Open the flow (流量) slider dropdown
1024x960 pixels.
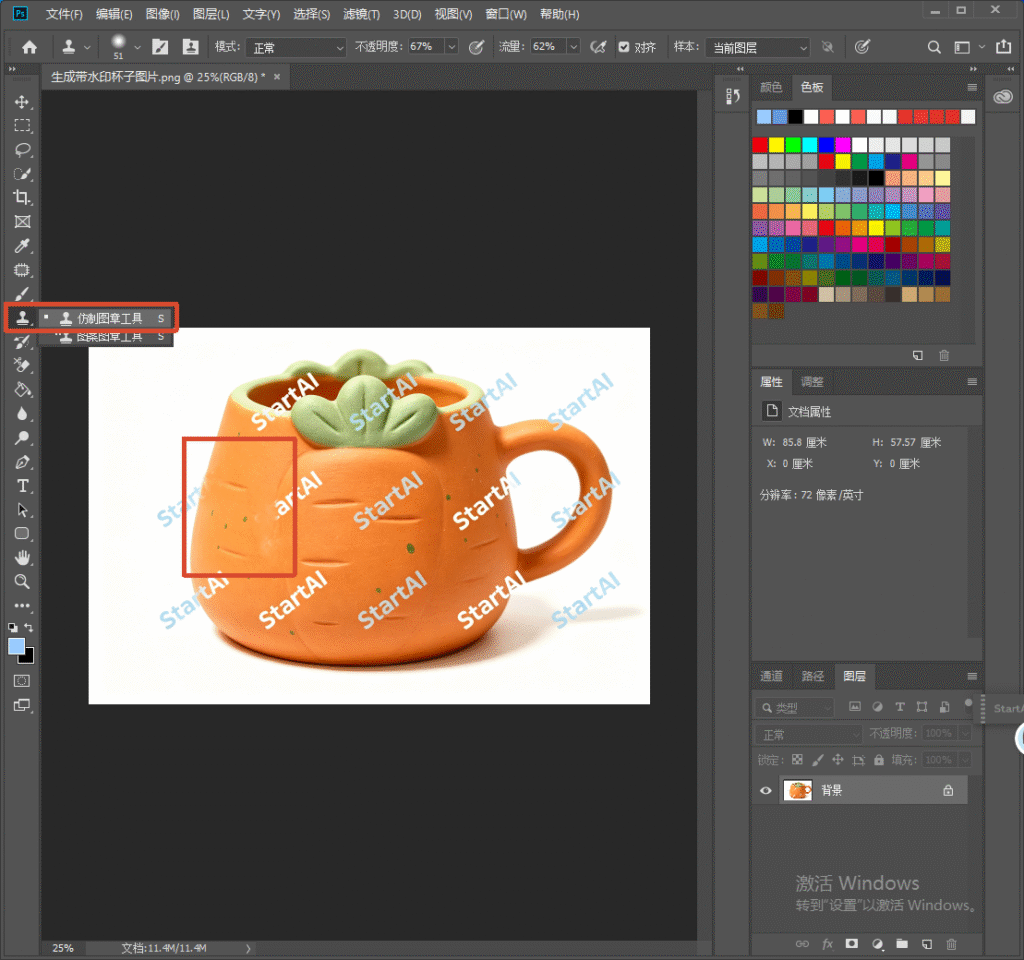tap(573, 46)
